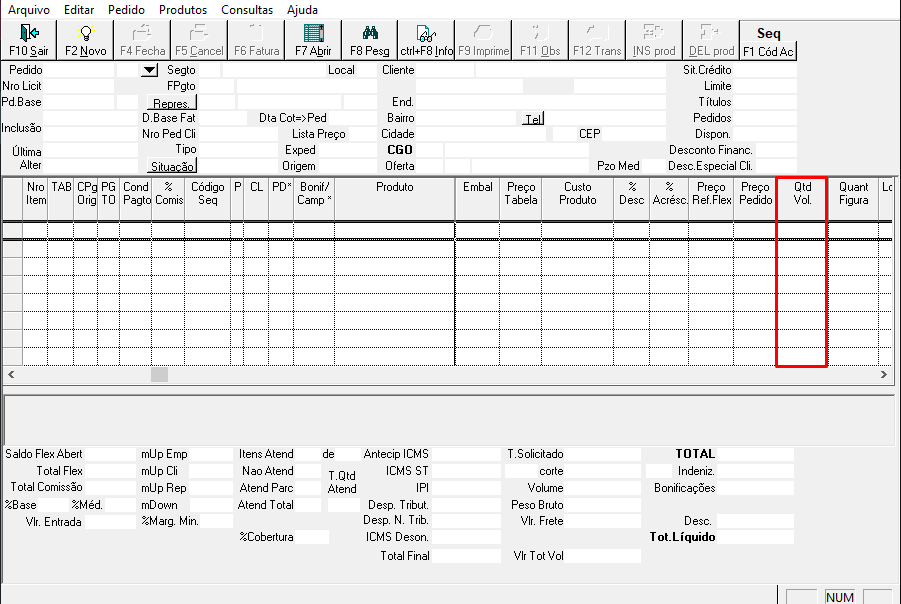
Task: Click the Custo Produto column header
Action: pos(577,199)
